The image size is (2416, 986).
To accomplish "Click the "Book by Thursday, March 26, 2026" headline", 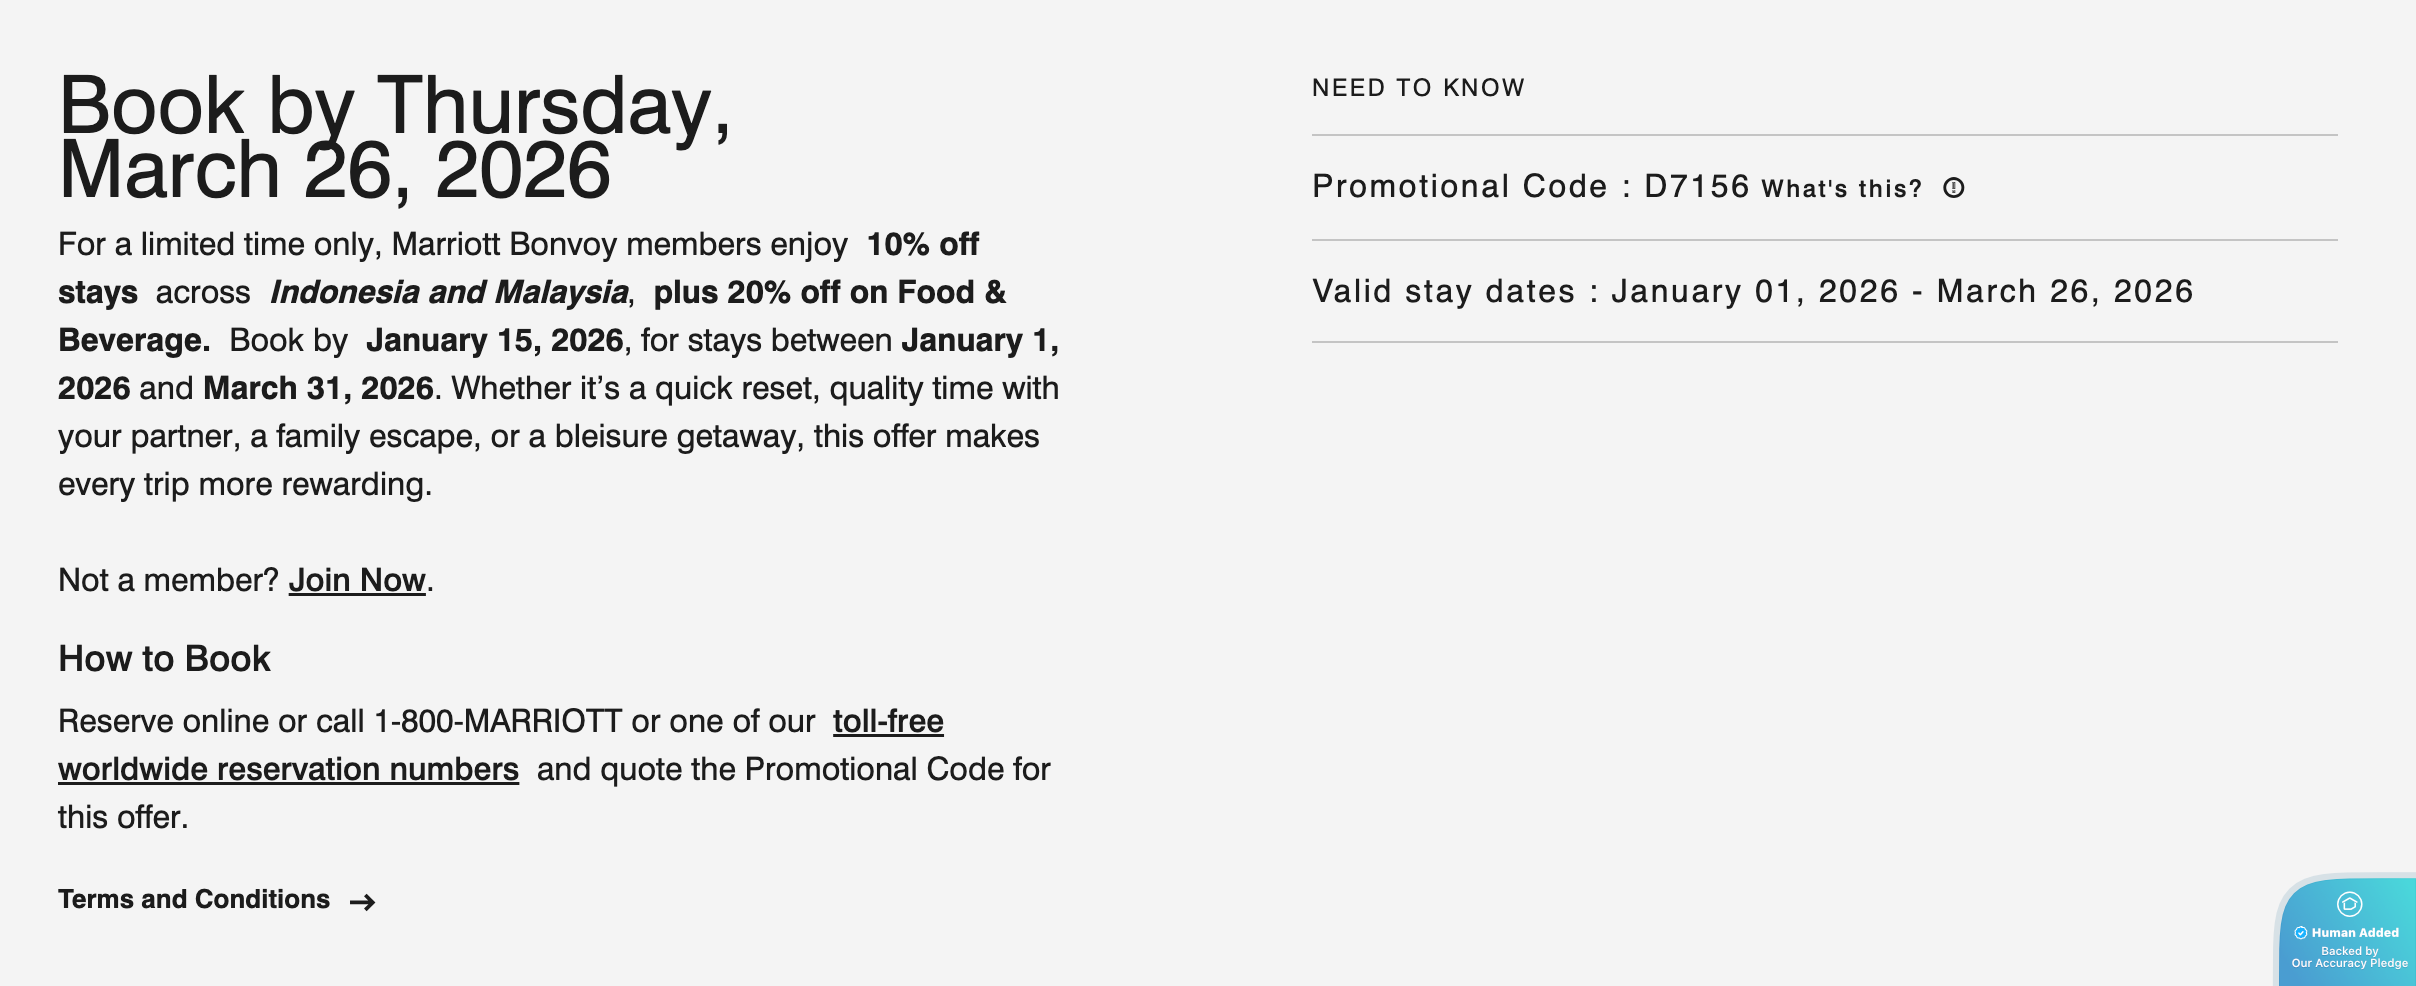I will (394, 138).
